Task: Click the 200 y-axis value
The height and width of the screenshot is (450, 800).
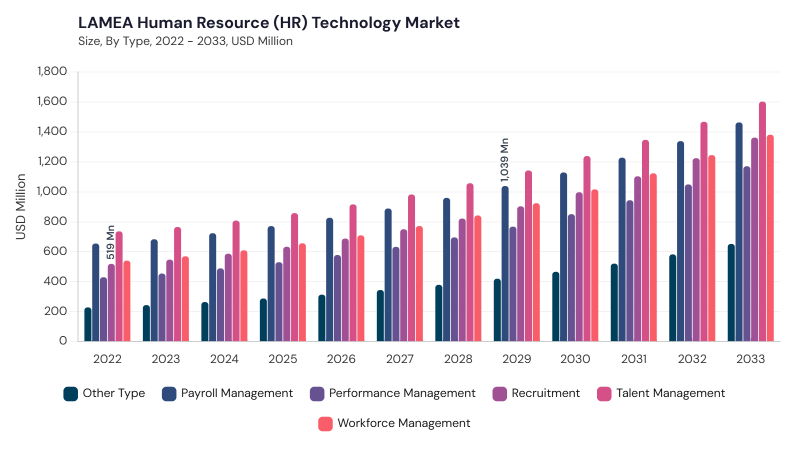Action: [x=55, y=311]
